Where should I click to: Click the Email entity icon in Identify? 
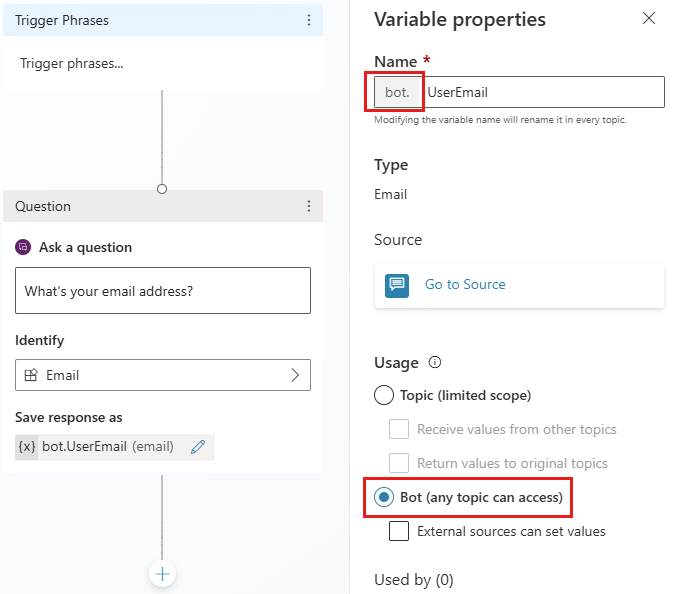pyautogui.click(x=31, y=375)
